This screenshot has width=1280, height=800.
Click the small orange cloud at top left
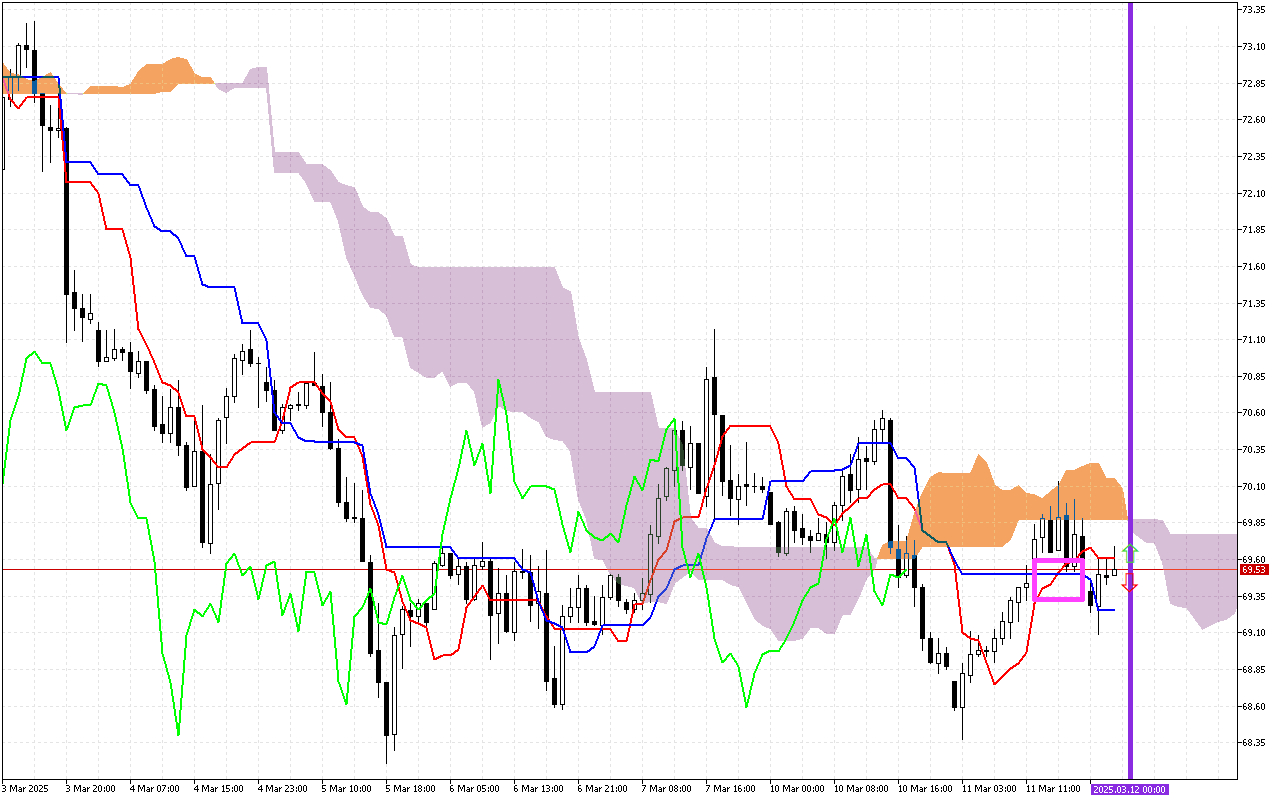165,77
